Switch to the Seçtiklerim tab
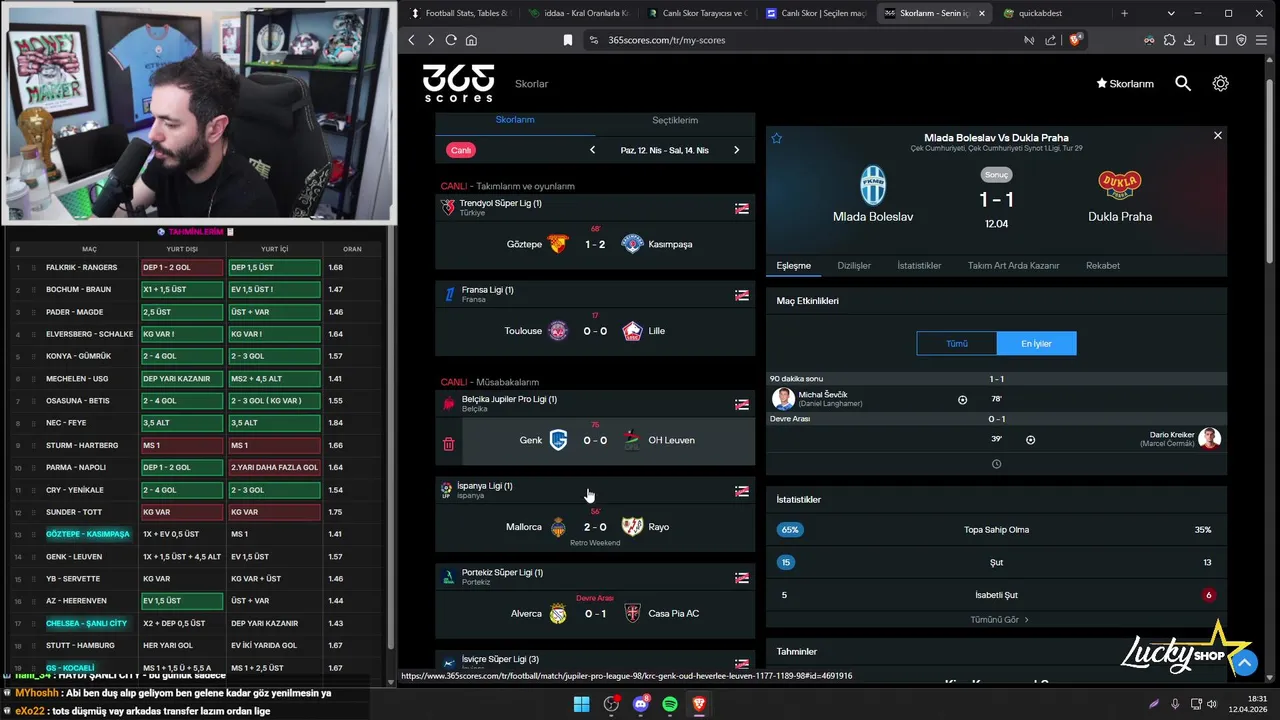1280x720 pixels. 675,120
